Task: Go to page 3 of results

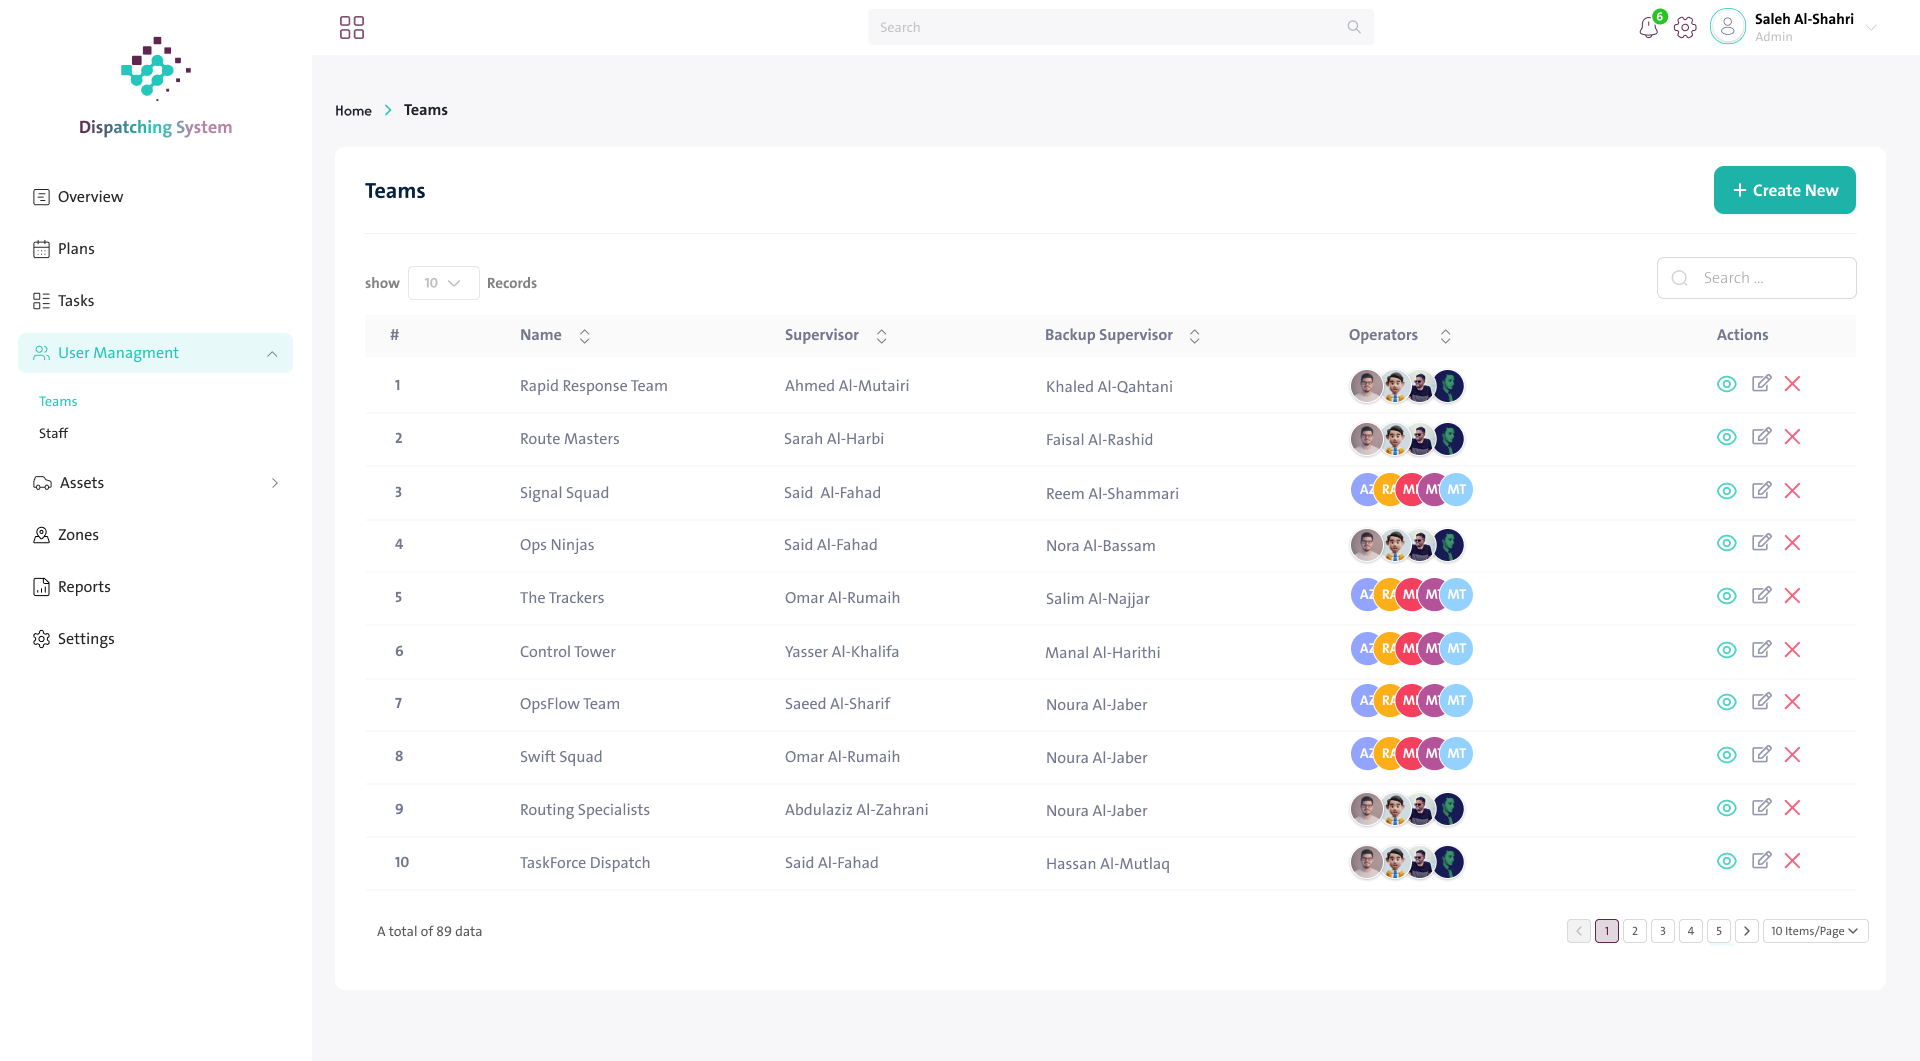Action: [x=1663, y=931]
